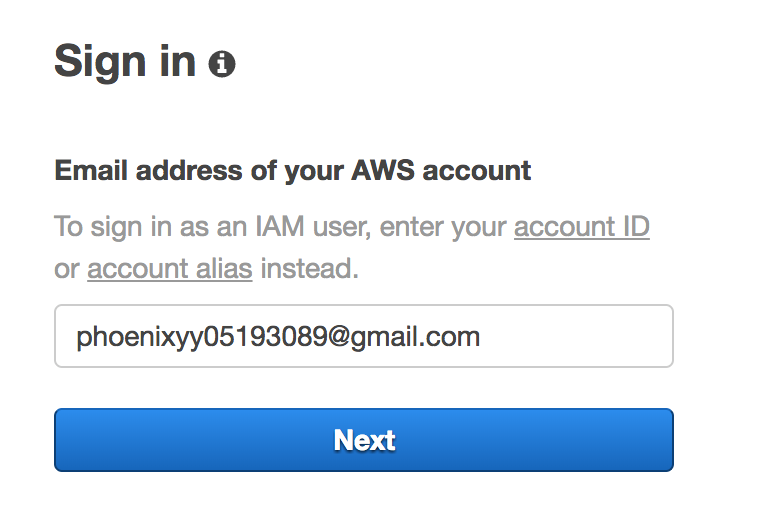760x512 pixels.
Task: Tap the information symbol after the title
Action: pyautogui.click(x=221, y=65)
